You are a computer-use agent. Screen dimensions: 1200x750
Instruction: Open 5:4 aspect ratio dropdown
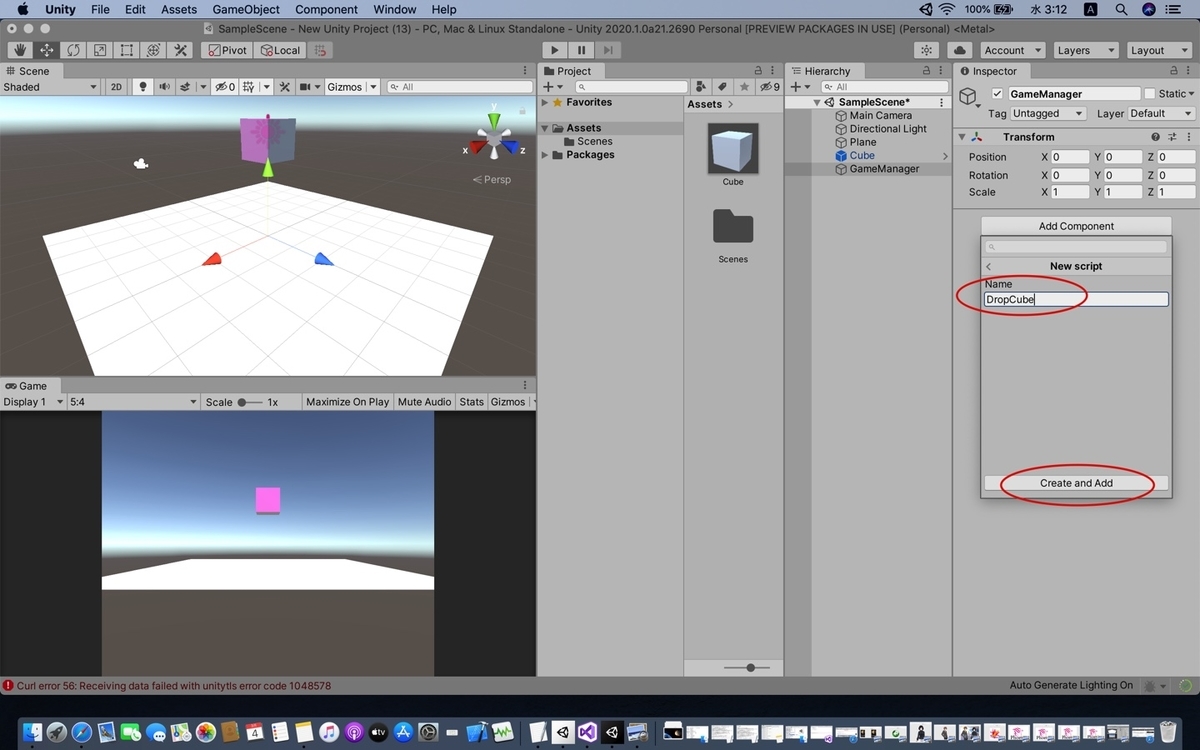[134, 402]
